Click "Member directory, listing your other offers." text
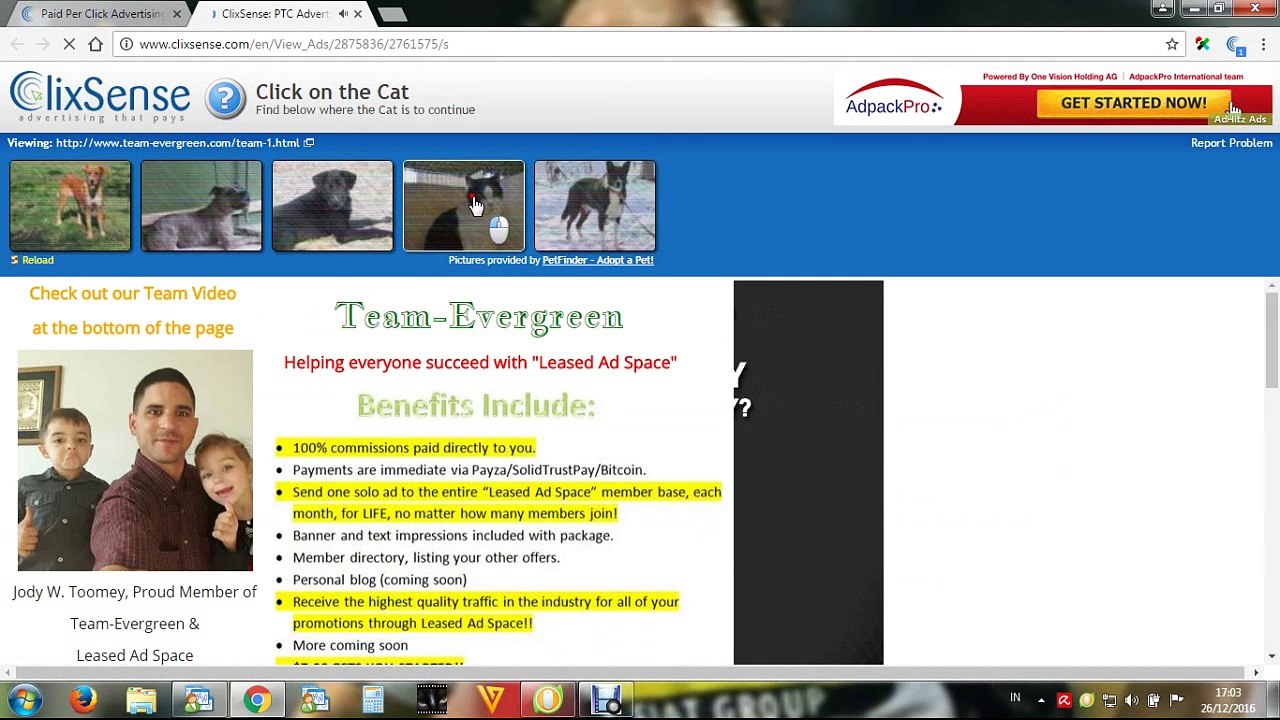Image resolution: width=1280 pixels, height=720 pixels. click(x=426, y=558)
